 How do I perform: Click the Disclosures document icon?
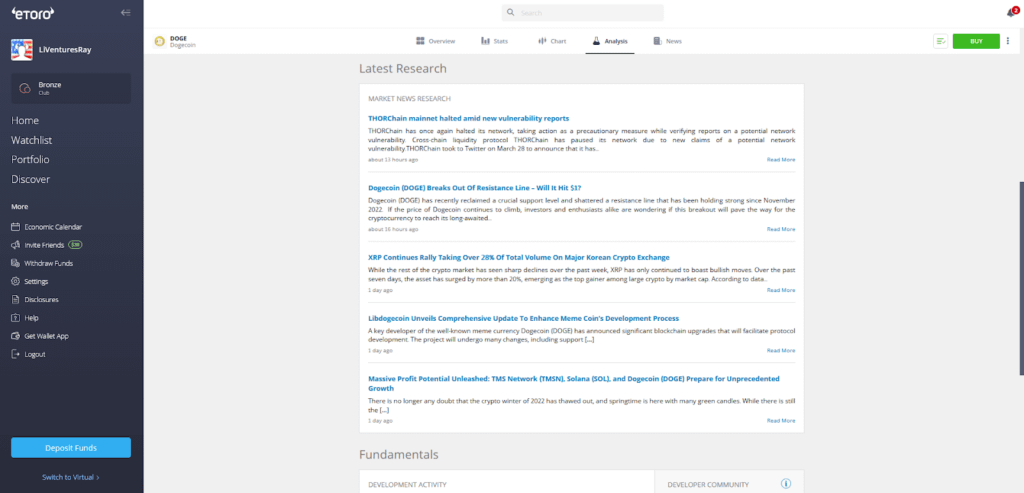tap(16, 300)
